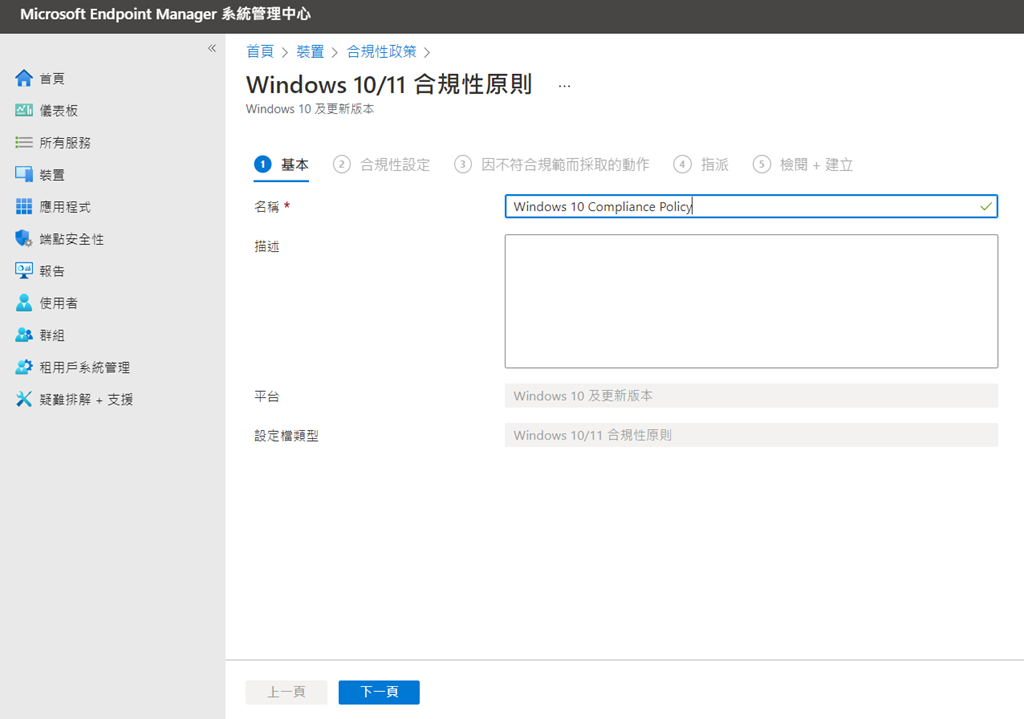Select the Apps (應用程式) grid icon
This screenshot has height=719, width=1024.
point(24,207)
